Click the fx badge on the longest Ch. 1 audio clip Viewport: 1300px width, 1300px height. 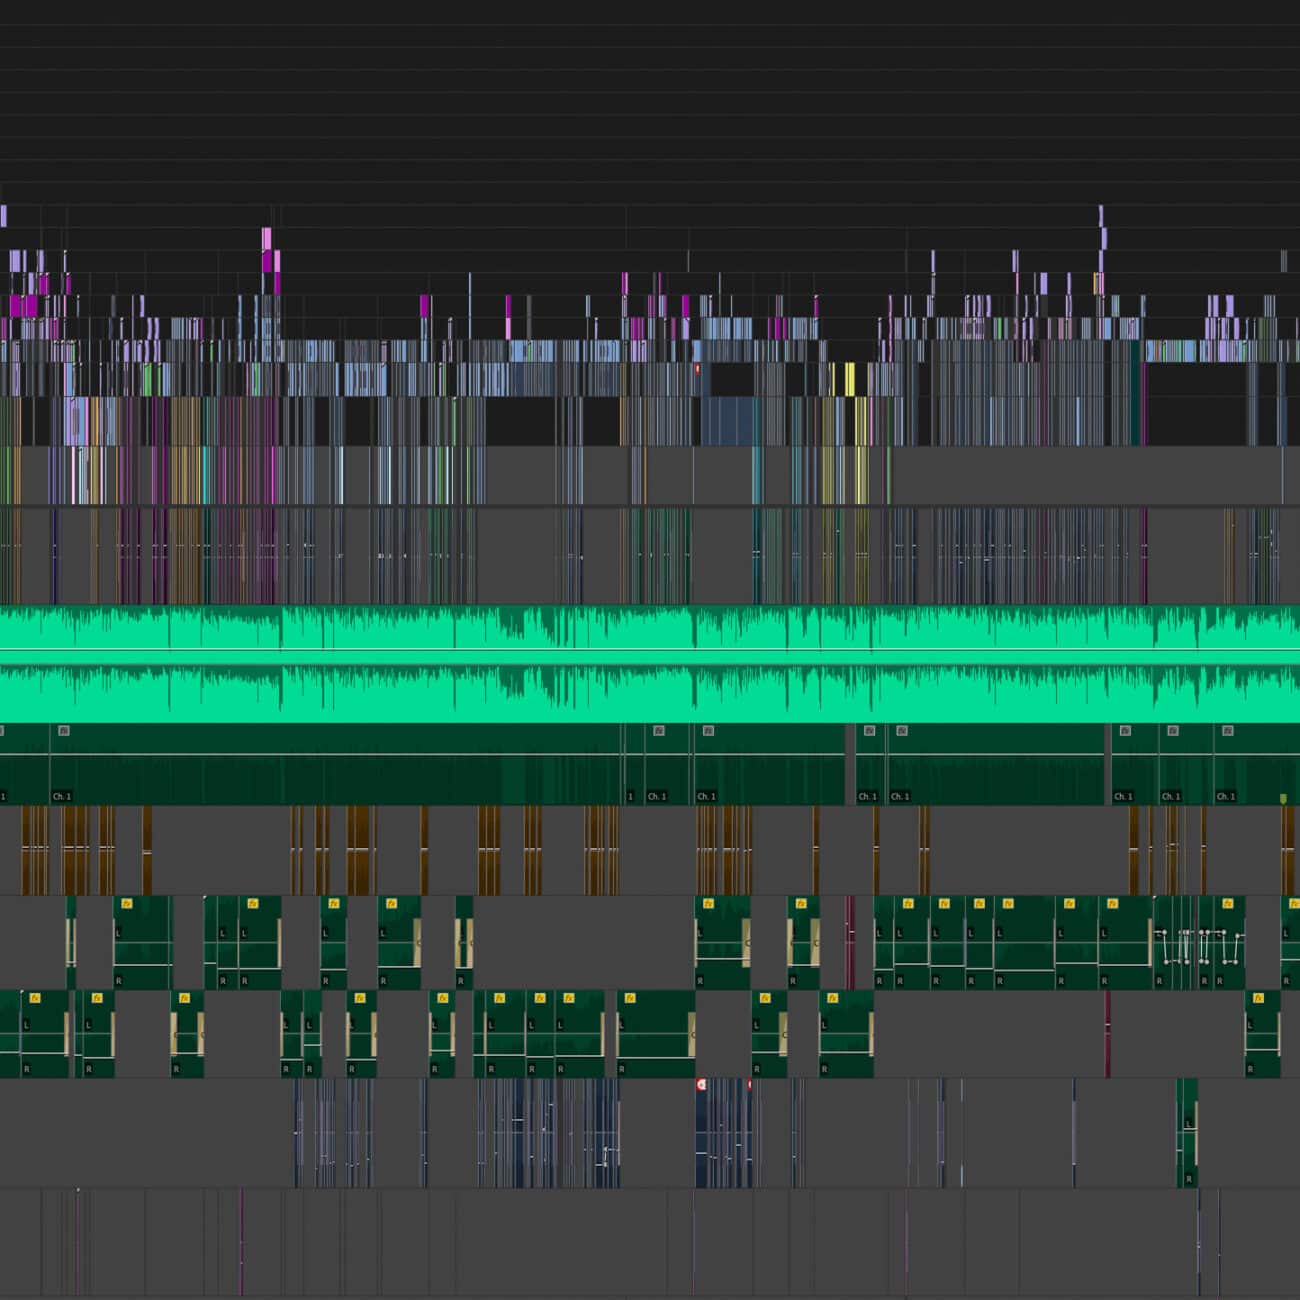(x=64, y=731)
